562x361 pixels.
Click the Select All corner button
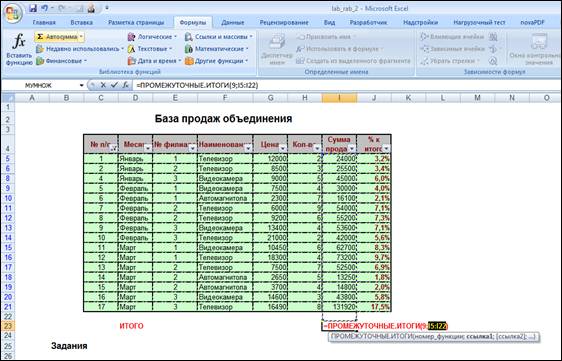click(x=8, y=98)
